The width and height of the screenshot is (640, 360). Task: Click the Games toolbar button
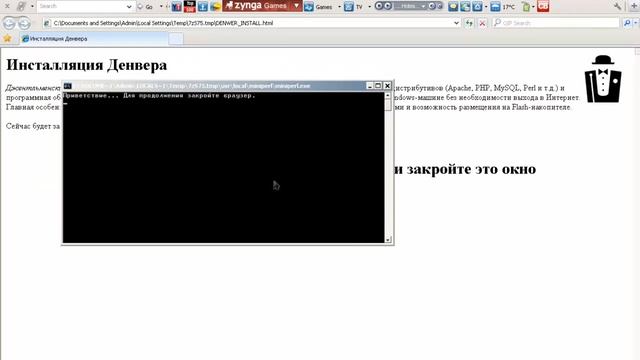(319, 7)
